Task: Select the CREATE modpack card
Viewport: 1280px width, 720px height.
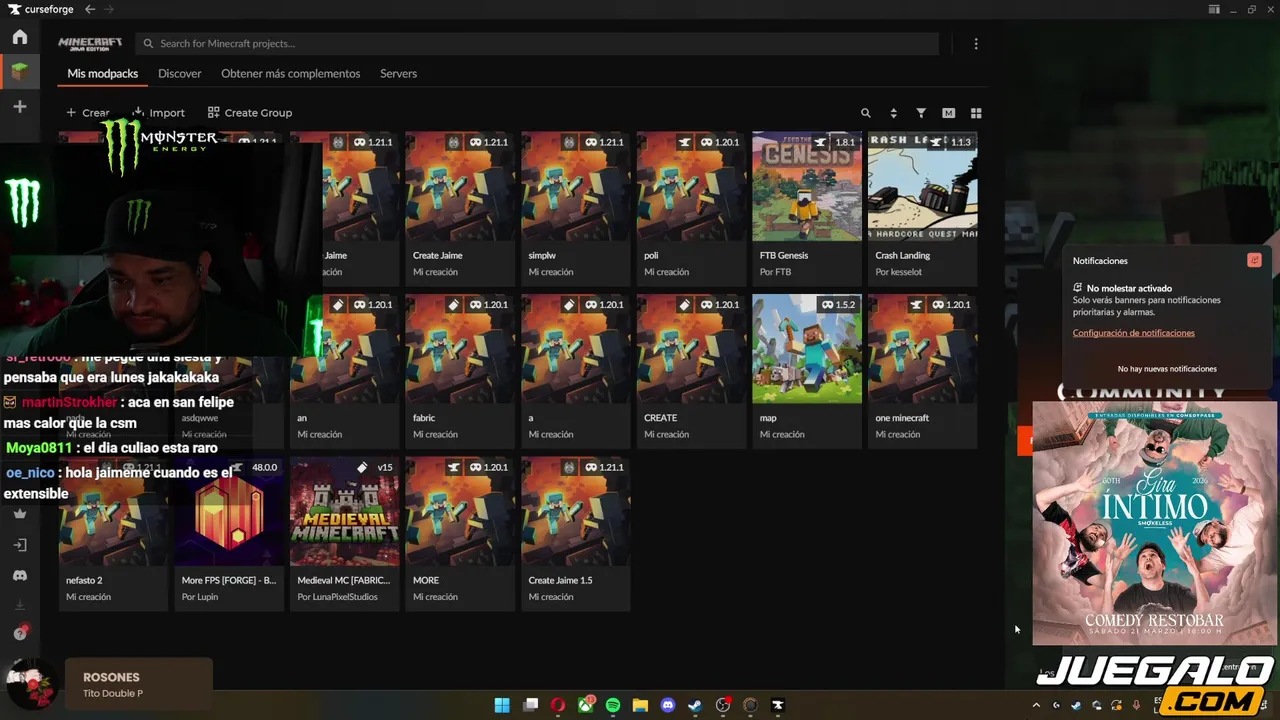Action: pyautogui.click(x=691, y=371)
